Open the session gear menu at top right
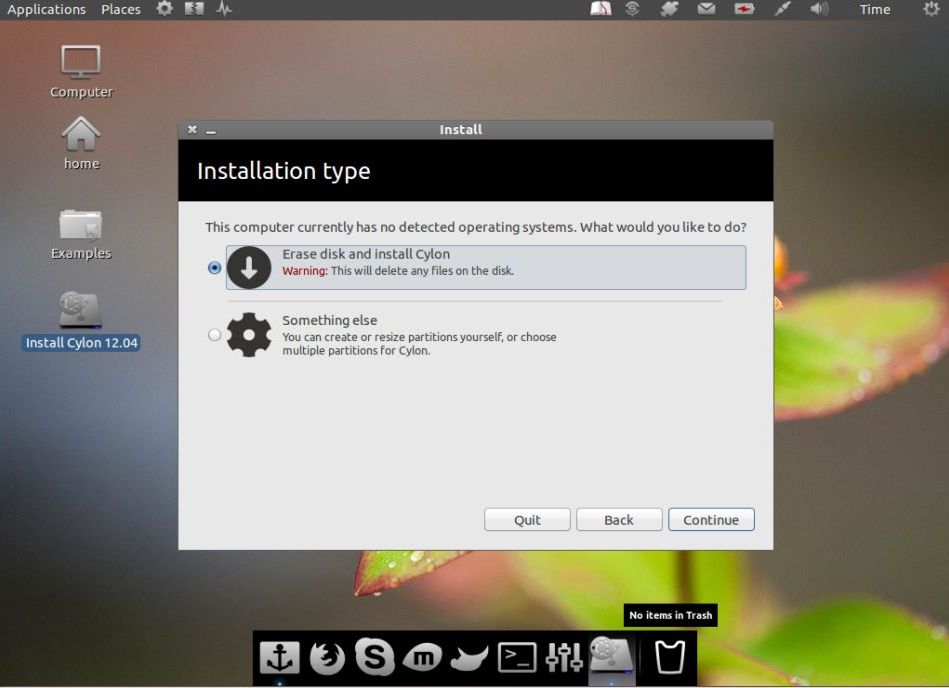The width and height of the screenshot is (949, 688). coord(931,9)
